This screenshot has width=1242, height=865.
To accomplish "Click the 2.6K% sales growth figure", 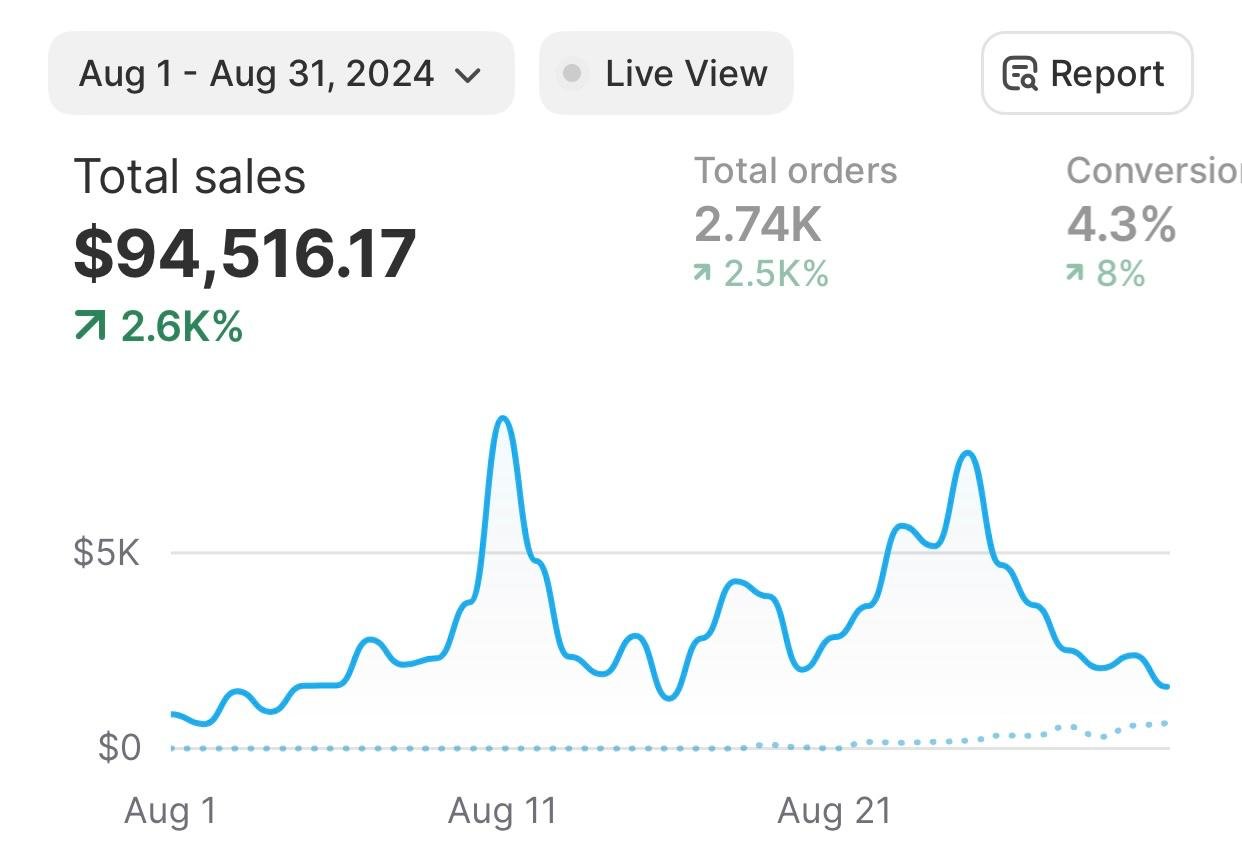I will [x=182, y=326].
